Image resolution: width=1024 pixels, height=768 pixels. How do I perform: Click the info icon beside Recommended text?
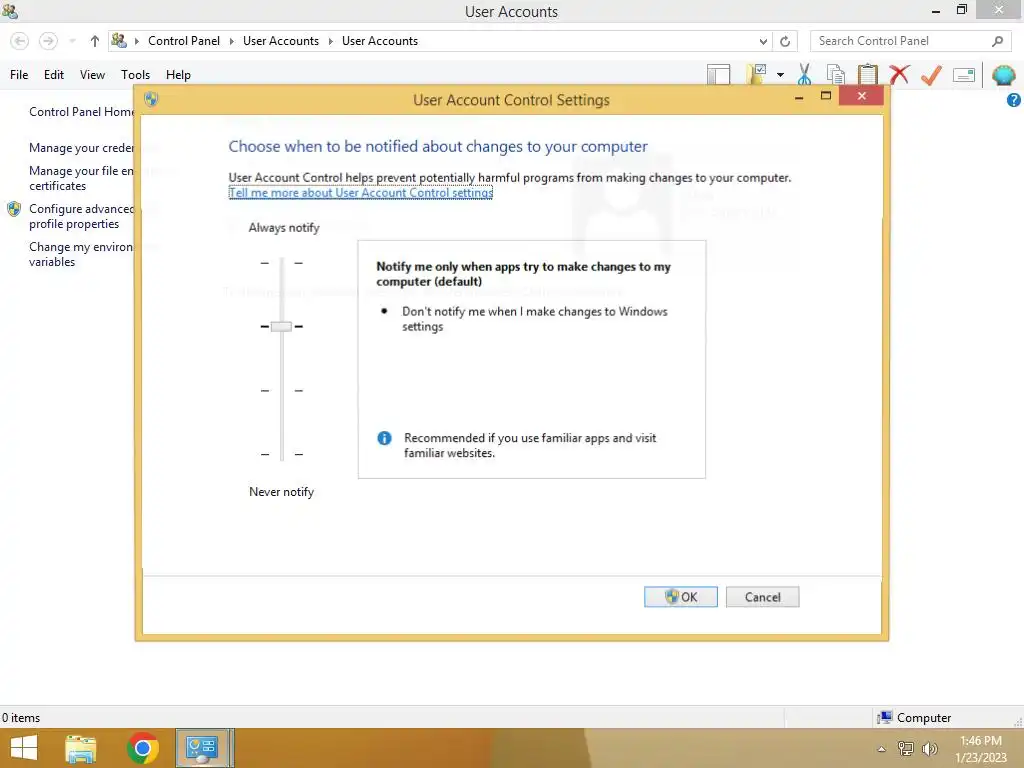click(385, 438)
